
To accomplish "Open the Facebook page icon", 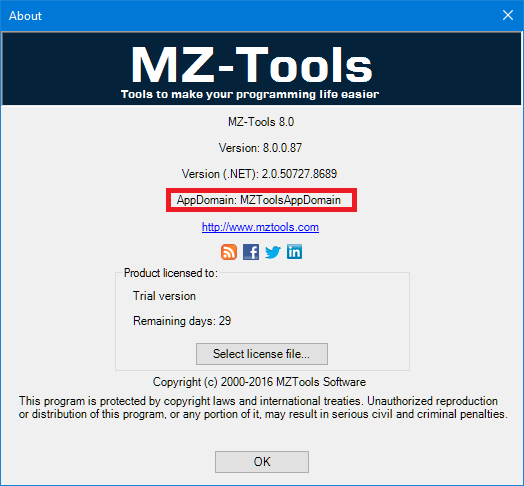I will (251, 252).
